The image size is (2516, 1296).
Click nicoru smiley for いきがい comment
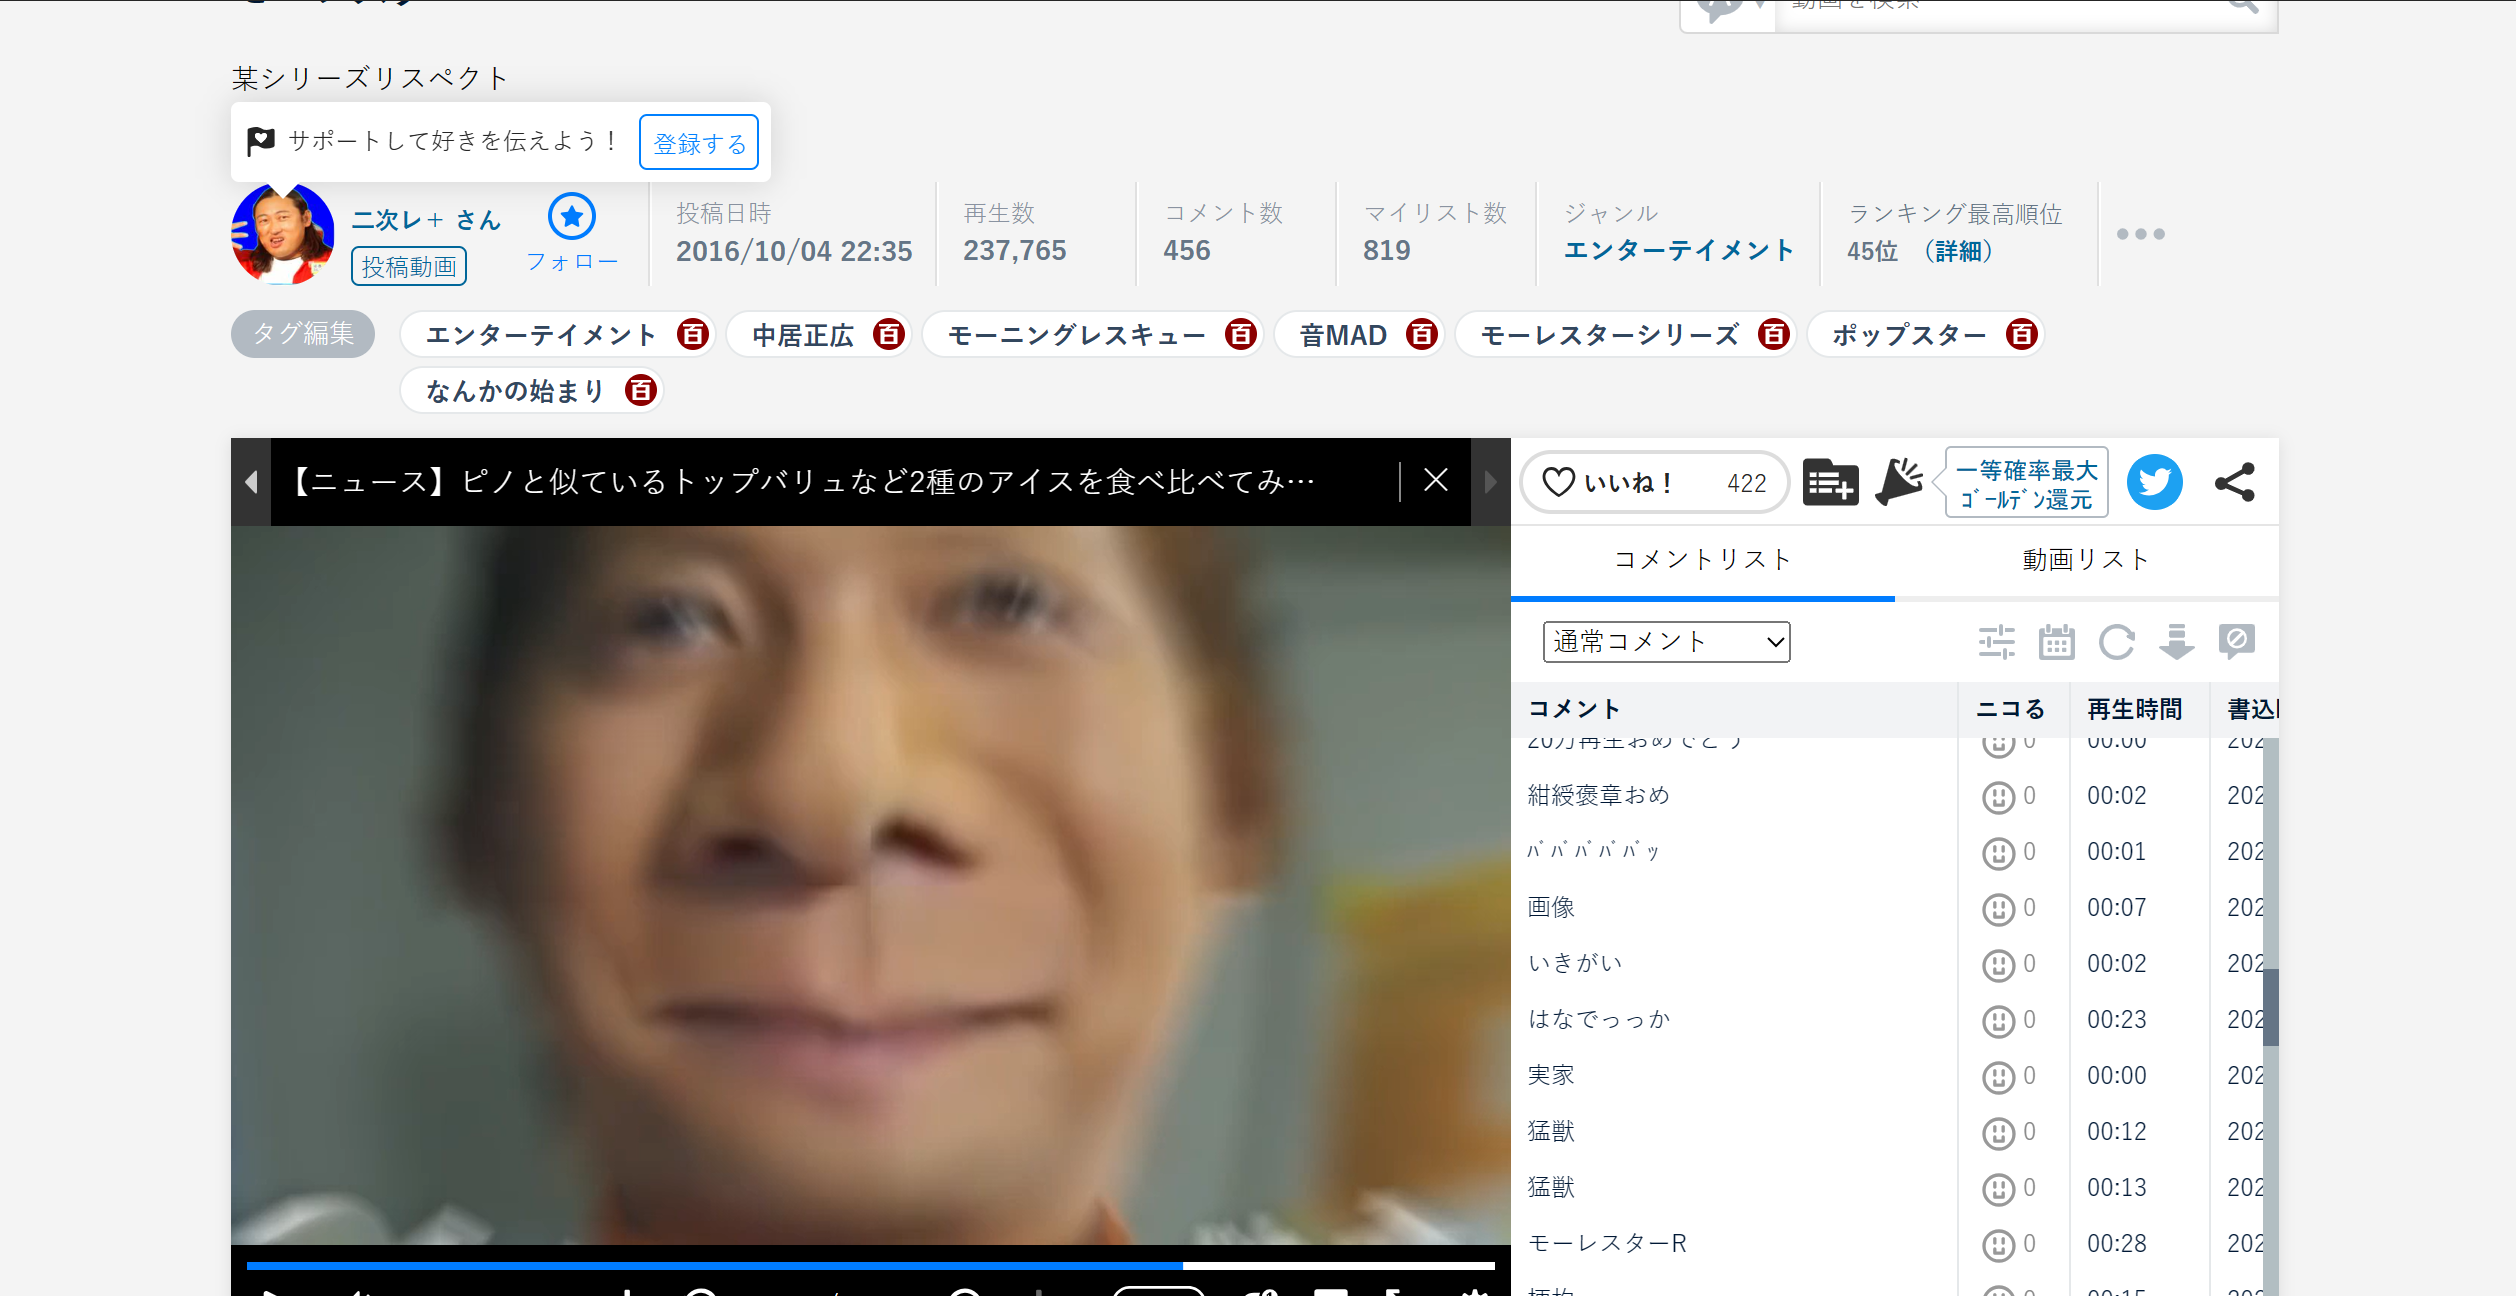pos(1998,965)
